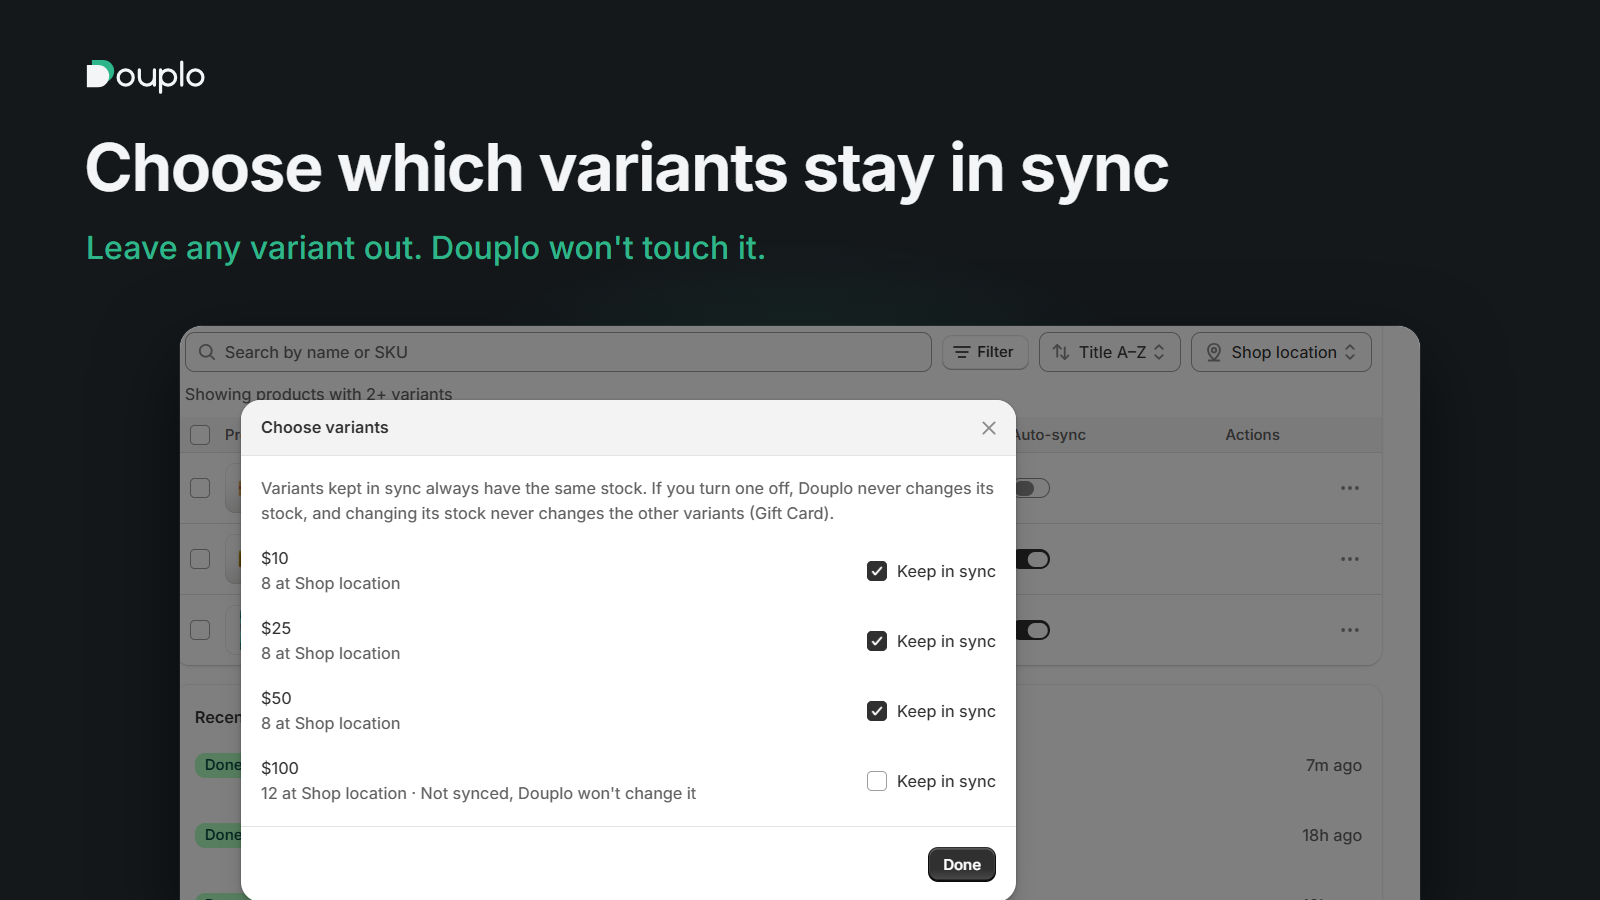The height and width of the screenshot is (900, 1600).
Task: Open actions menu for first product row
Action: [x=1350, y=488]
